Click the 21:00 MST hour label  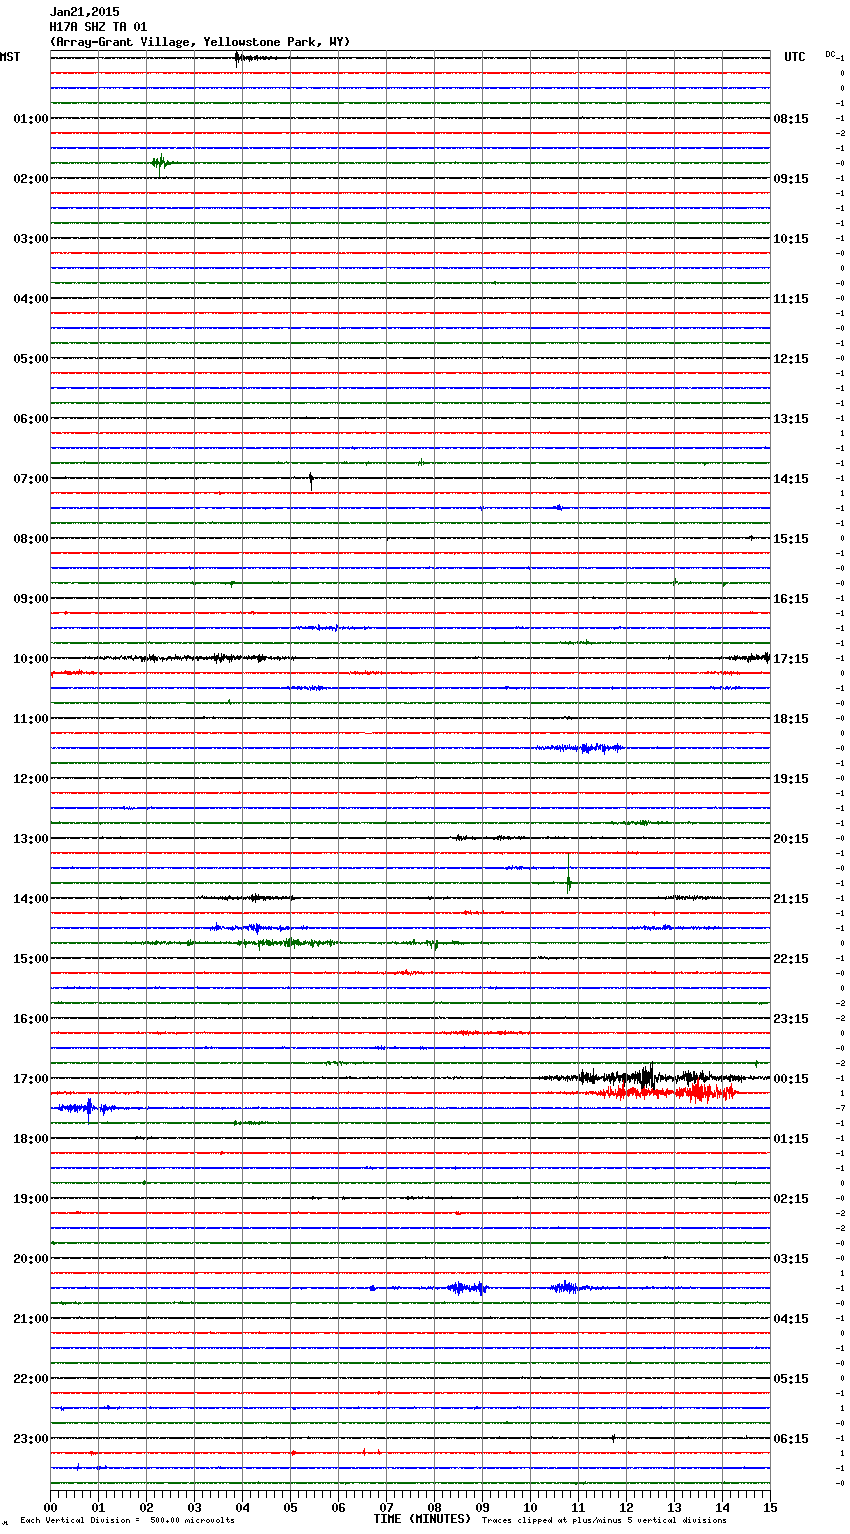pyautogui.click(x=31, y=1319)
